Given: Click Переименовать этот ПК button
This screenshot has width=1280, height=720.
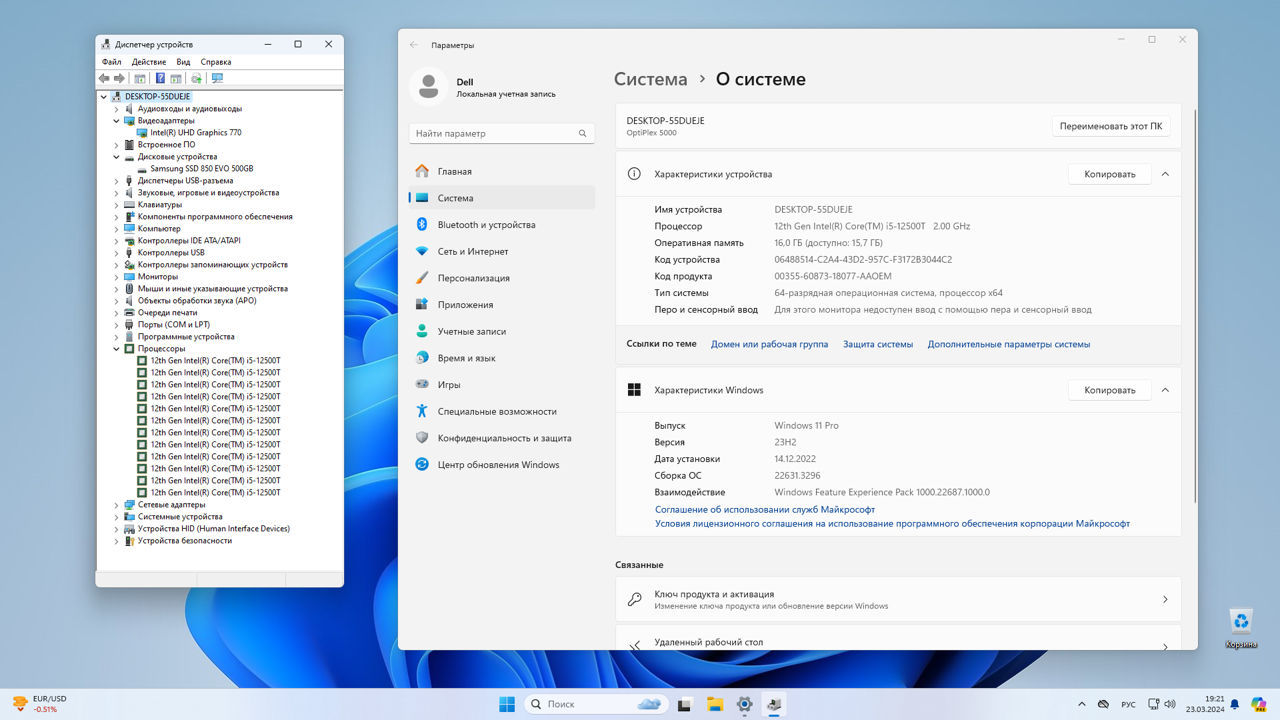Looking at the screenshot, I should pyautogui.click(x=1111, y=127).
